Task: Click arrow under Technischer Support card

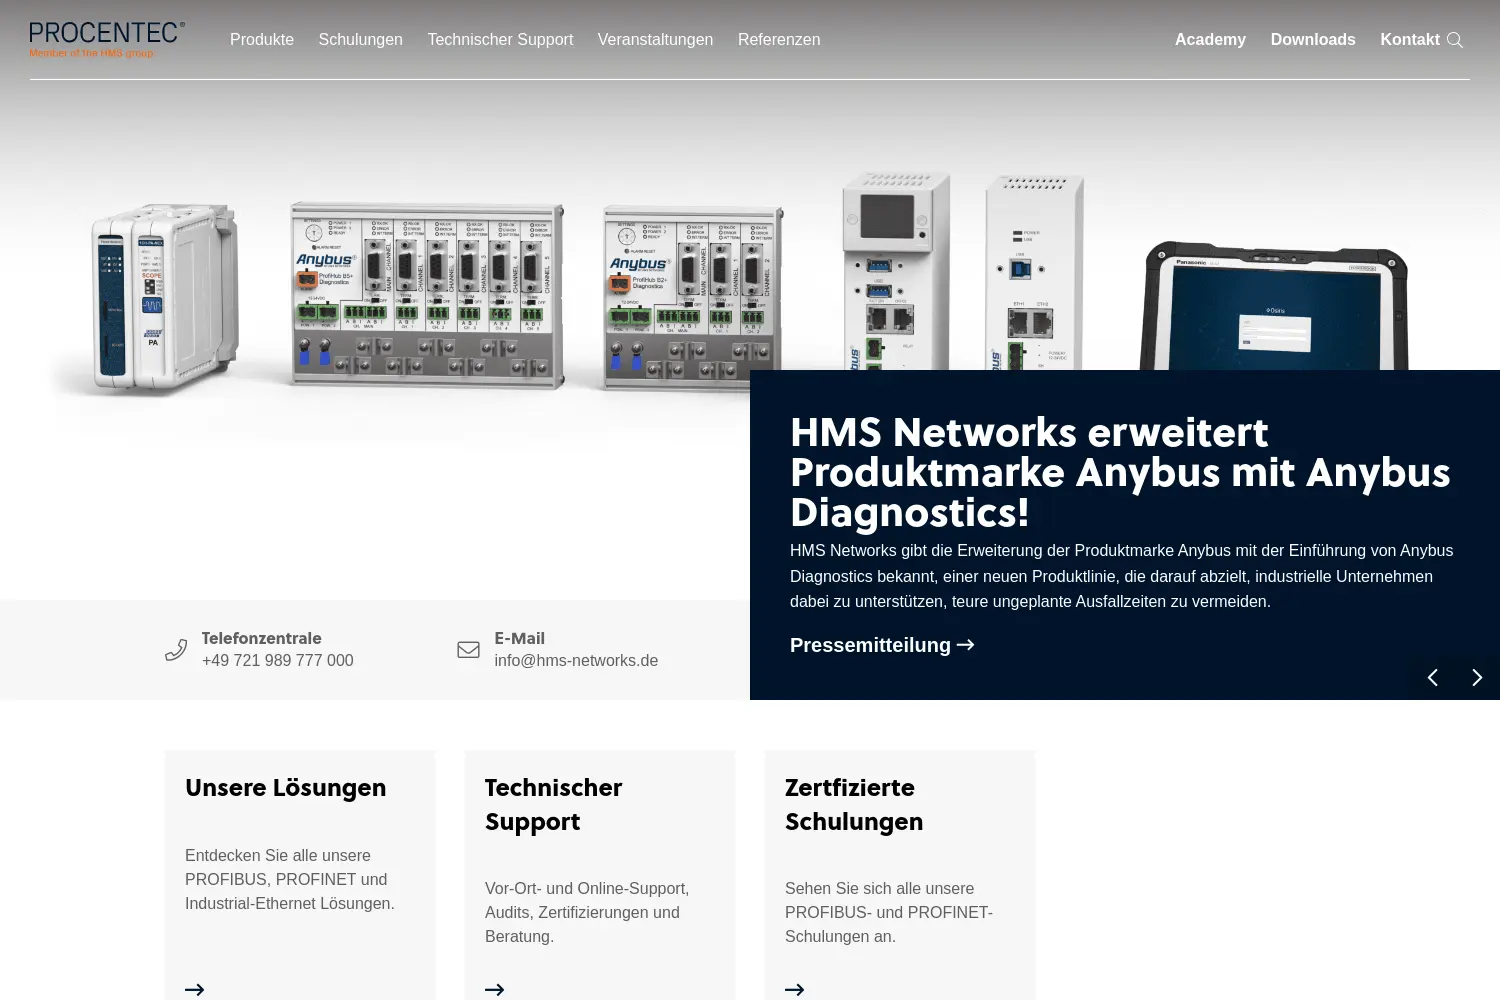Action: (495, 989)
